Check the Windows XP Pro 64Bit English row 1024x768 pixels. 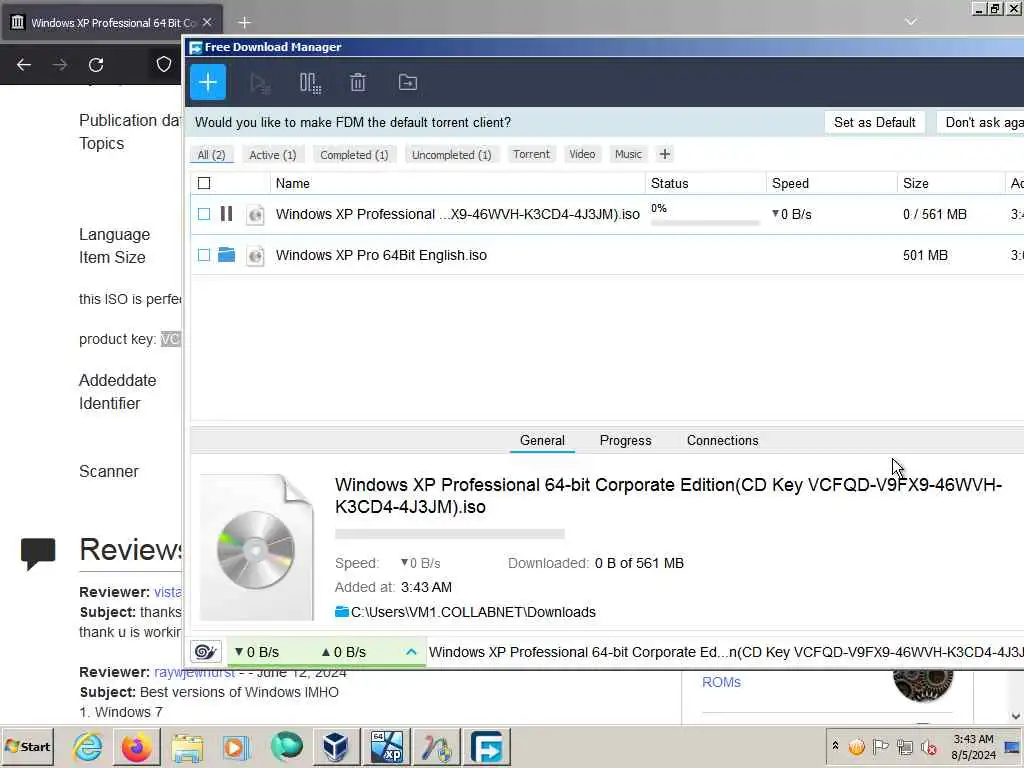[204, 255]
